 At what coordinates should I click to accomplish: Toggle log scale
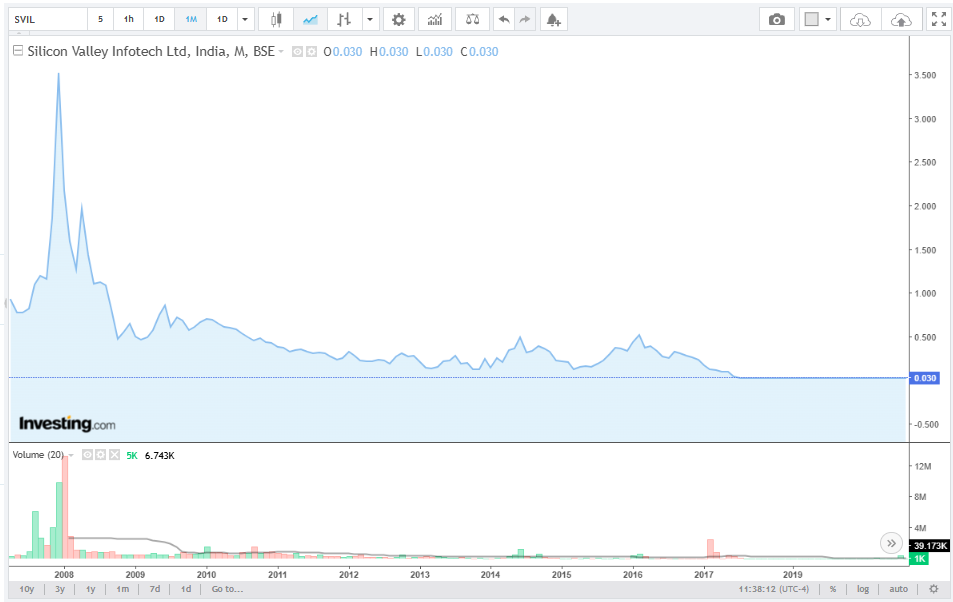(x=862, y=589)
